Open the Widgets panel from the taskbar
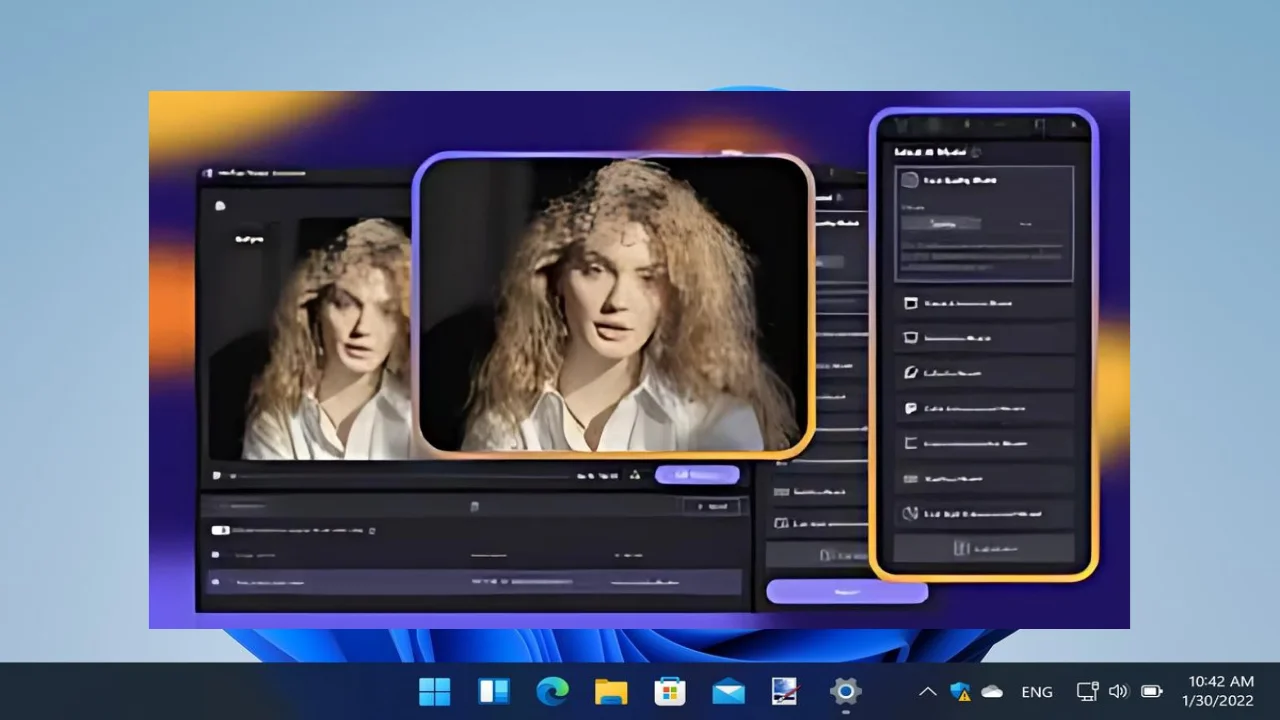The image size is (1280, 720). tap(494, 691)
